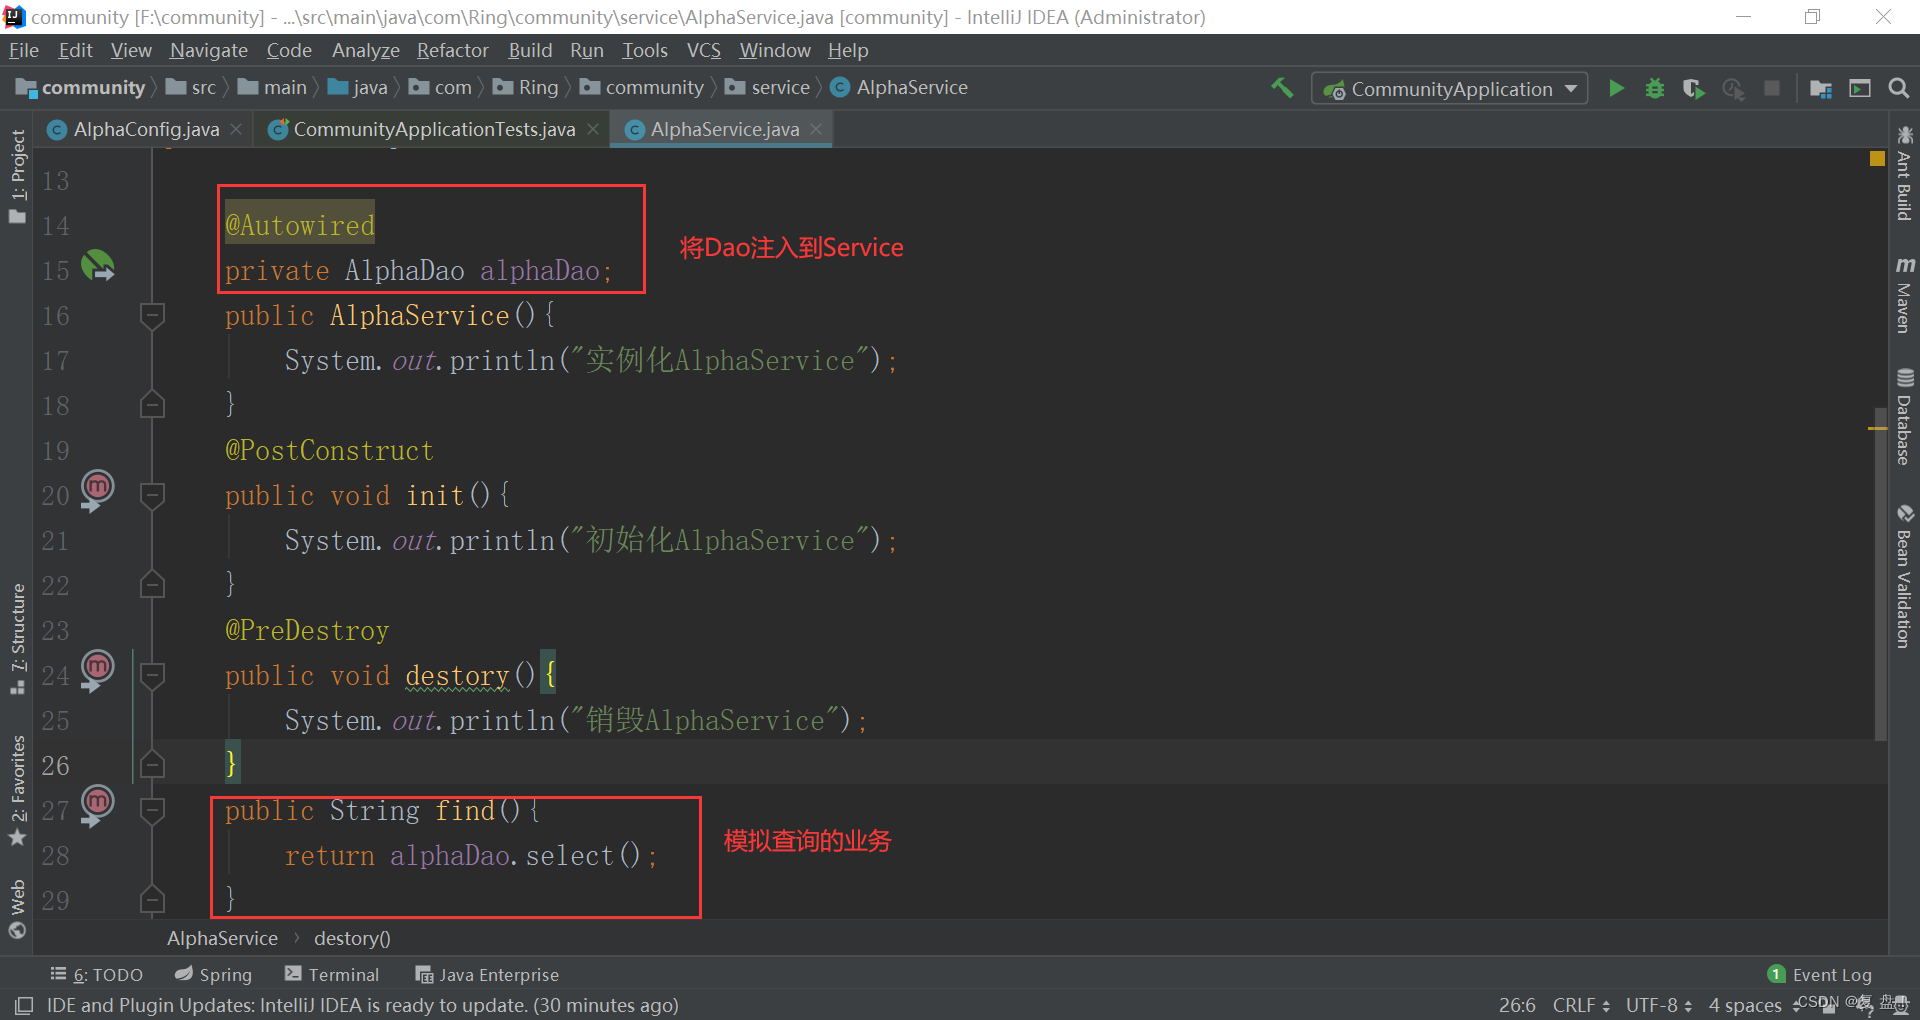
Task: Open the Web tool window stripe
Action: click(x=18, y=908)
